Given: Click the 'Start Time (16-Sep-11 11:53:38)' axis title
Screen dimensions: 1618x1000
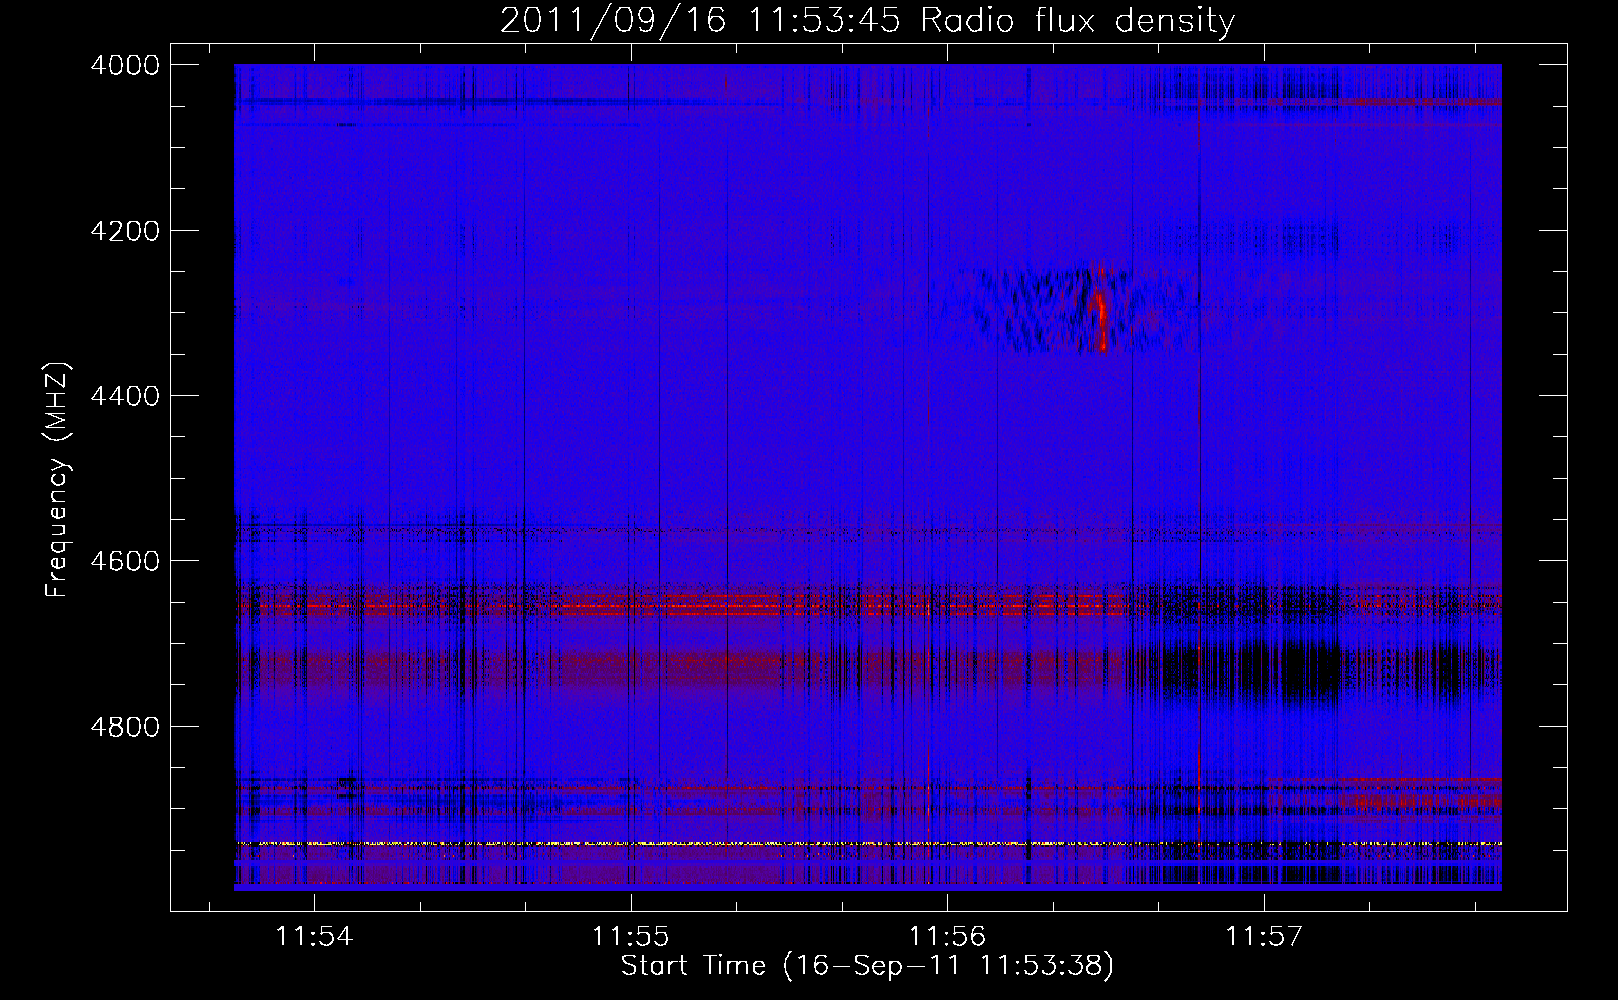Looking at the screenshot, I should tap(867, 966).
